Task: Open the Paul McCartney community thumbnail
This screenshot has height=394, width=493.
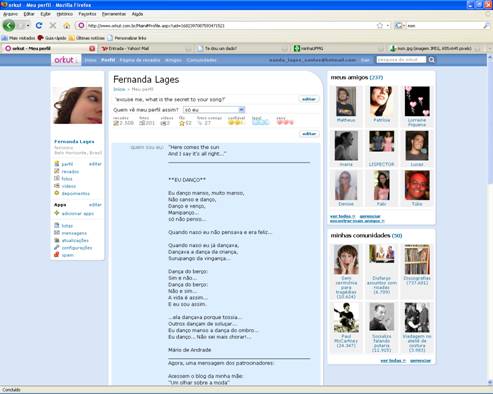Action: click(x=346, y=318)
